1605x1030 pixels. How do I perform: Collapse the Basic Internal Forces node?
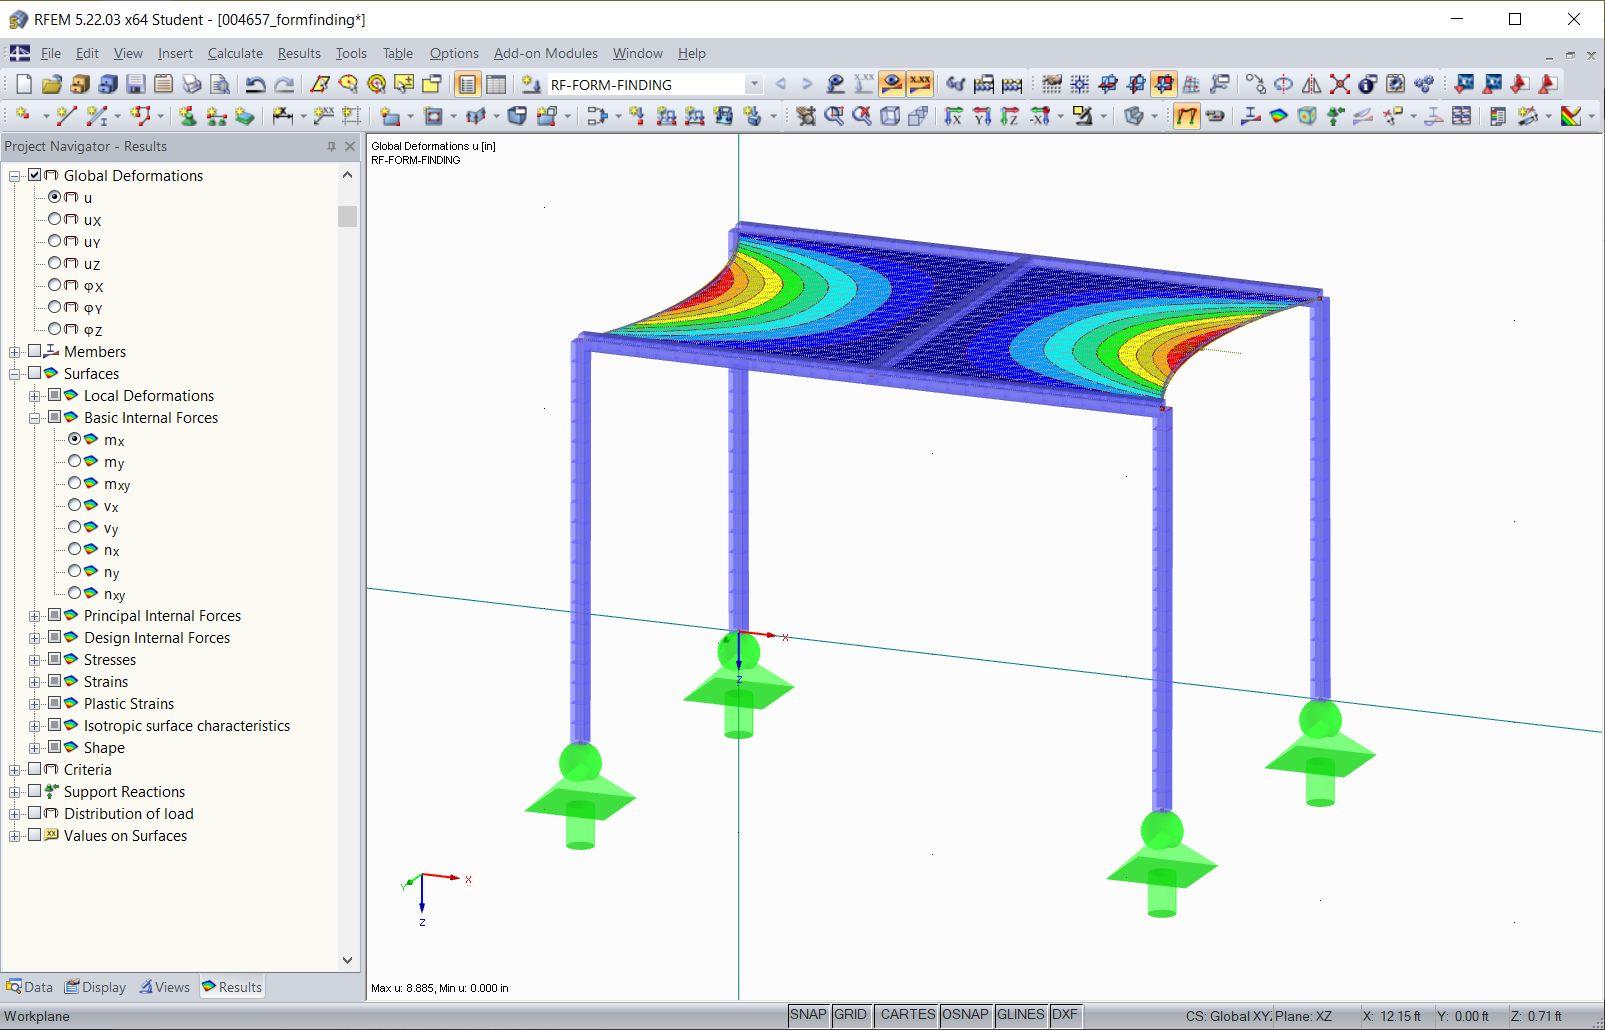click(35, 418)
